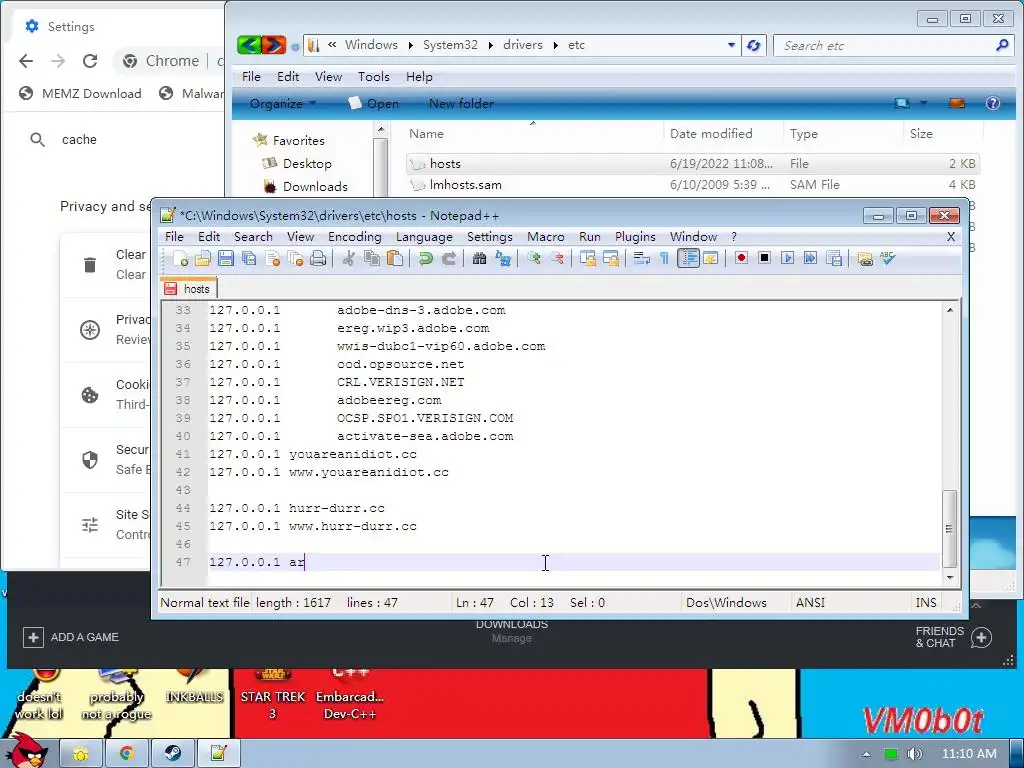Open the Encoding menu

point(355,236)
